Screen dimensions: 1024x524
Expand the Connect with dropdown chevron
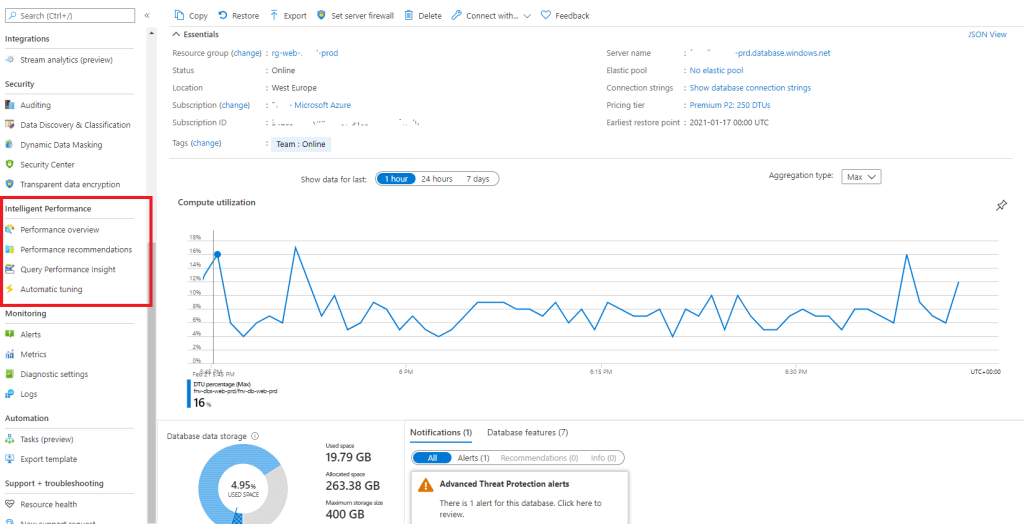[527, 16]
